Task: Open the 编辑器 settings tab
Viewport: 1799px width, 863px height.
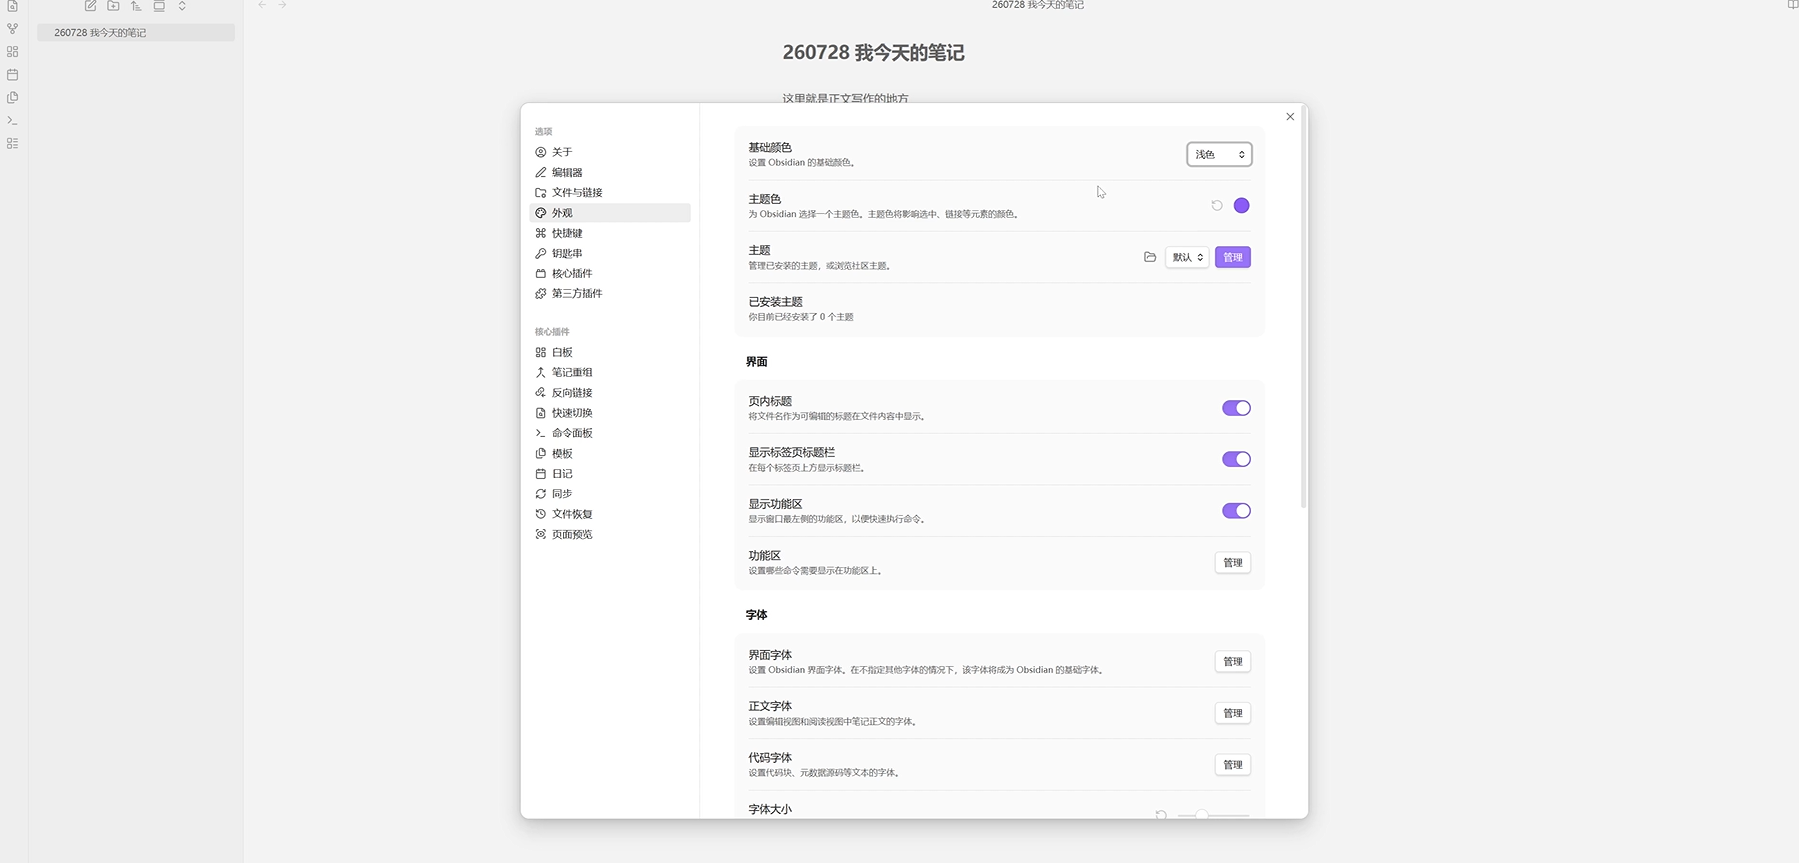Action: (x=610, y=172)
